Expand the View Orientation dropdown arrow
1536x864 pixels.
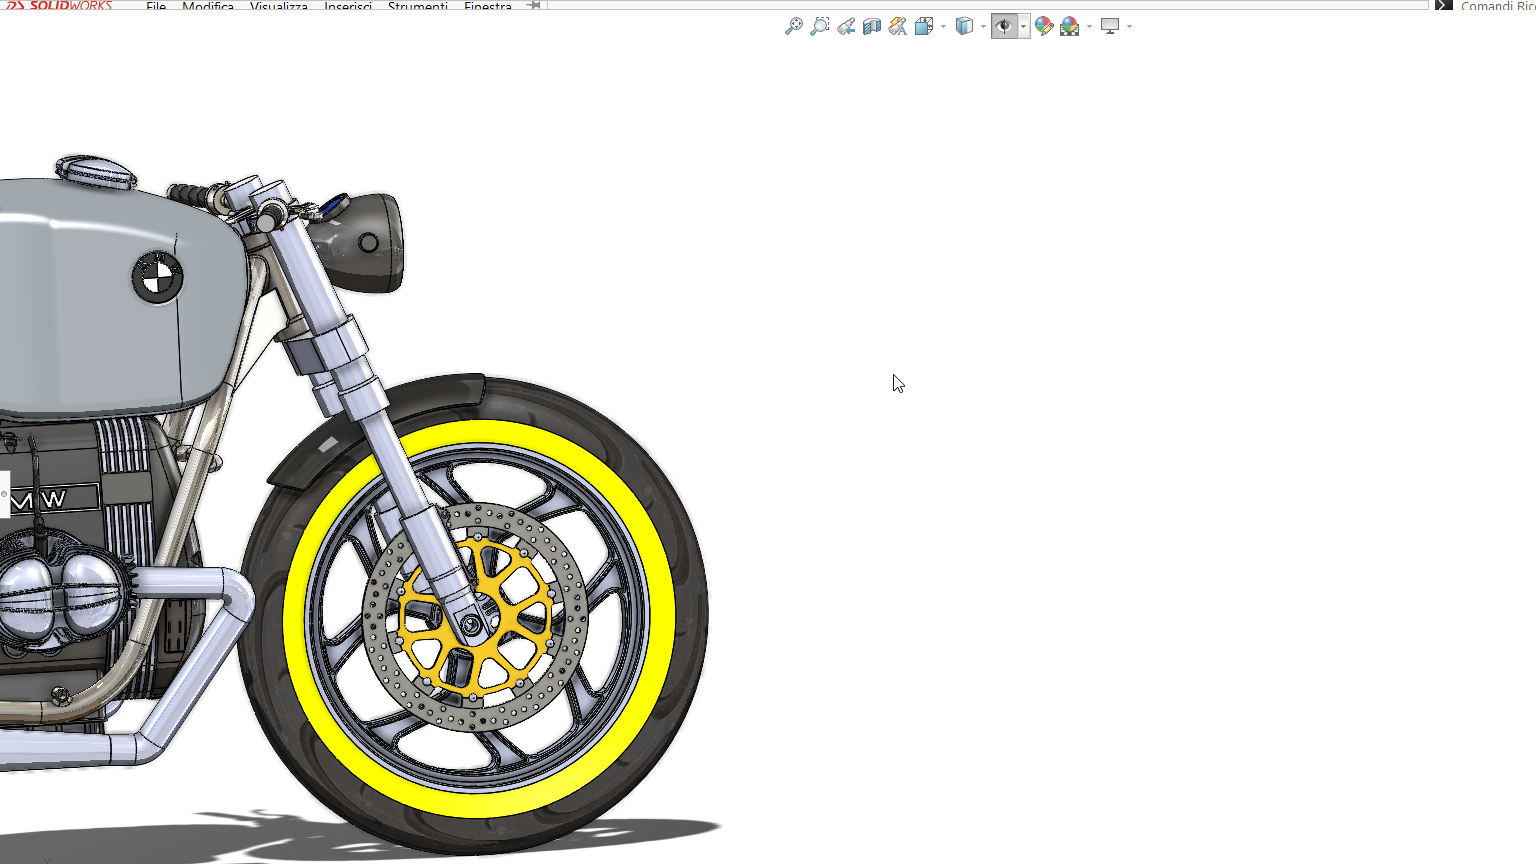pos(943,27)
